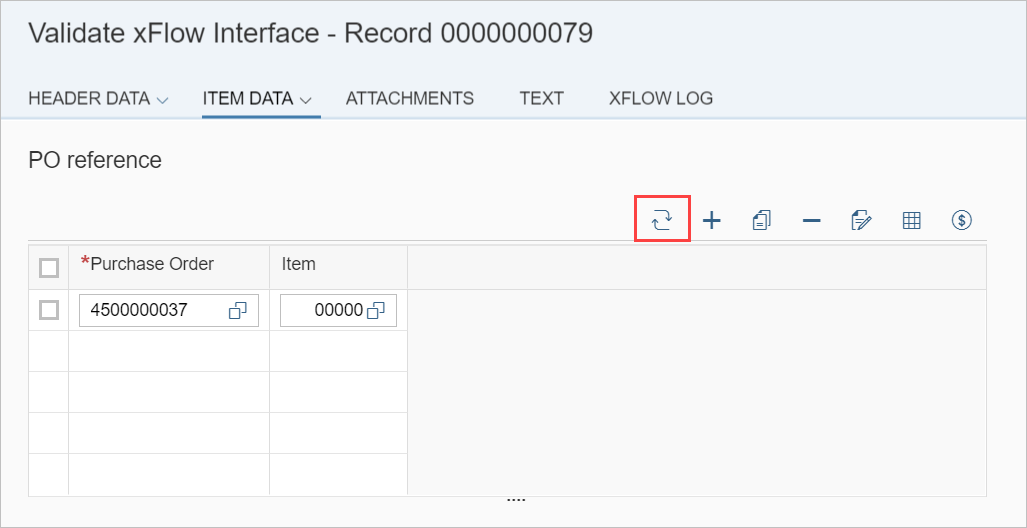This screenshot has height=528, width=1027.
Task: Click the Purchase Order column header
Action: 152,264
